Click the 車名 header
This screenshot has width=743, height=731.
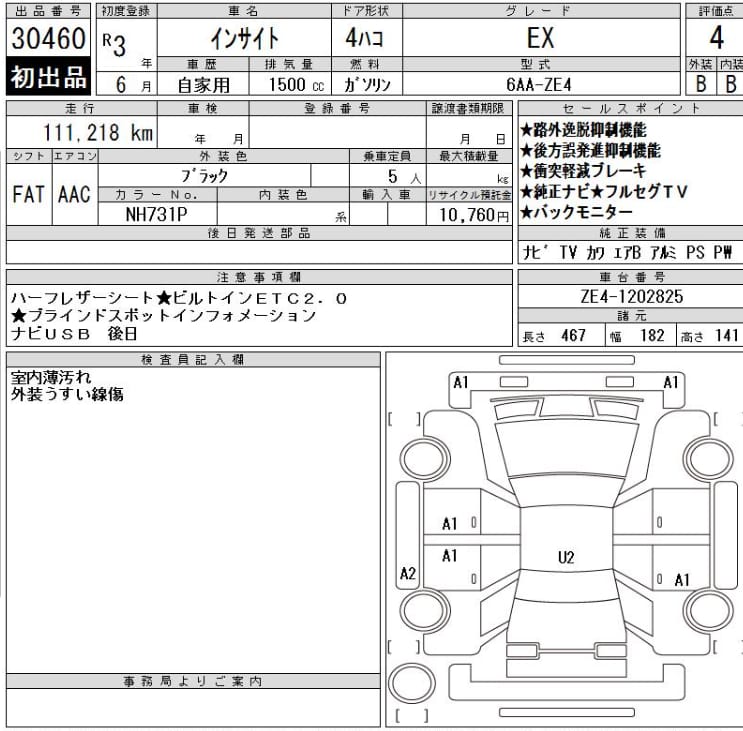pyautogui.click(x=244, y=11)
